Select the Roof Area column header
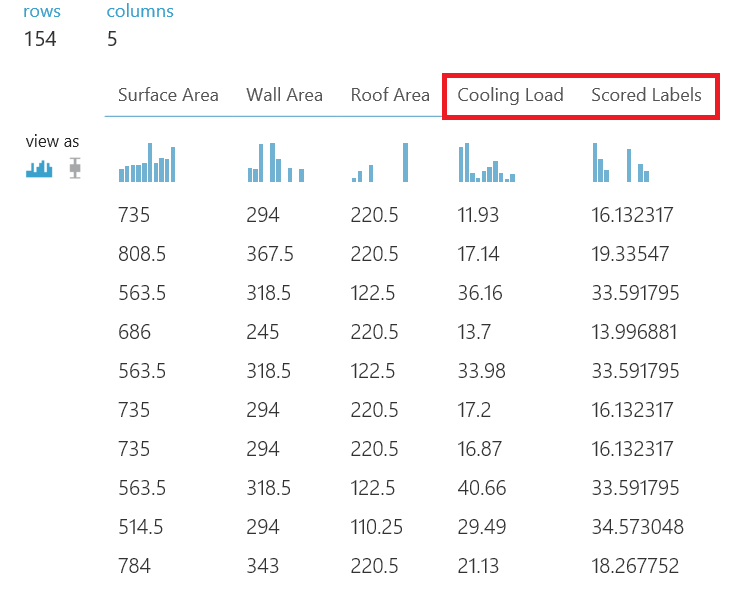The image size is (744, 595). 390,96
